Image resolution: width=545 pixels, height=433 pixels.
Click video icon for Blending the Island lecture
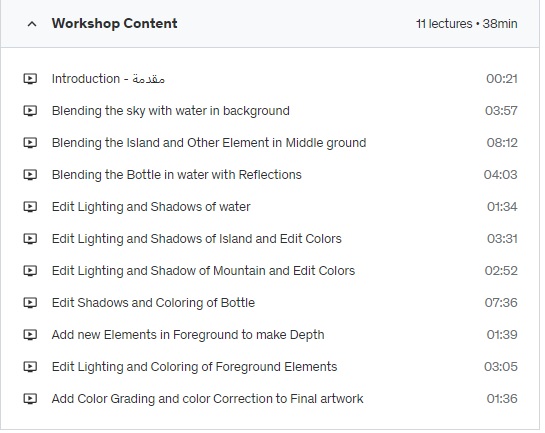point(30,143)
